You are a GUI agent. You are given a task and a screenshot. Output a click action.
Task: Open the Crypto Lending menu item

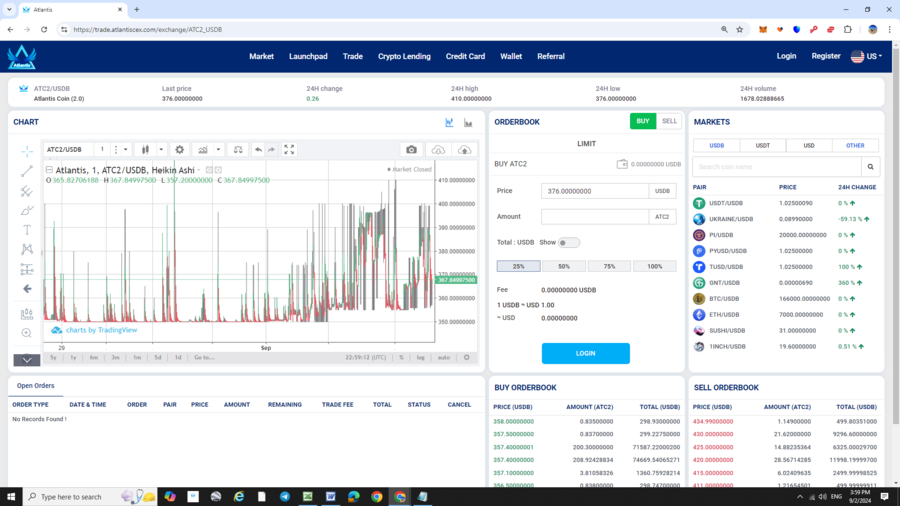coord(404,56)
